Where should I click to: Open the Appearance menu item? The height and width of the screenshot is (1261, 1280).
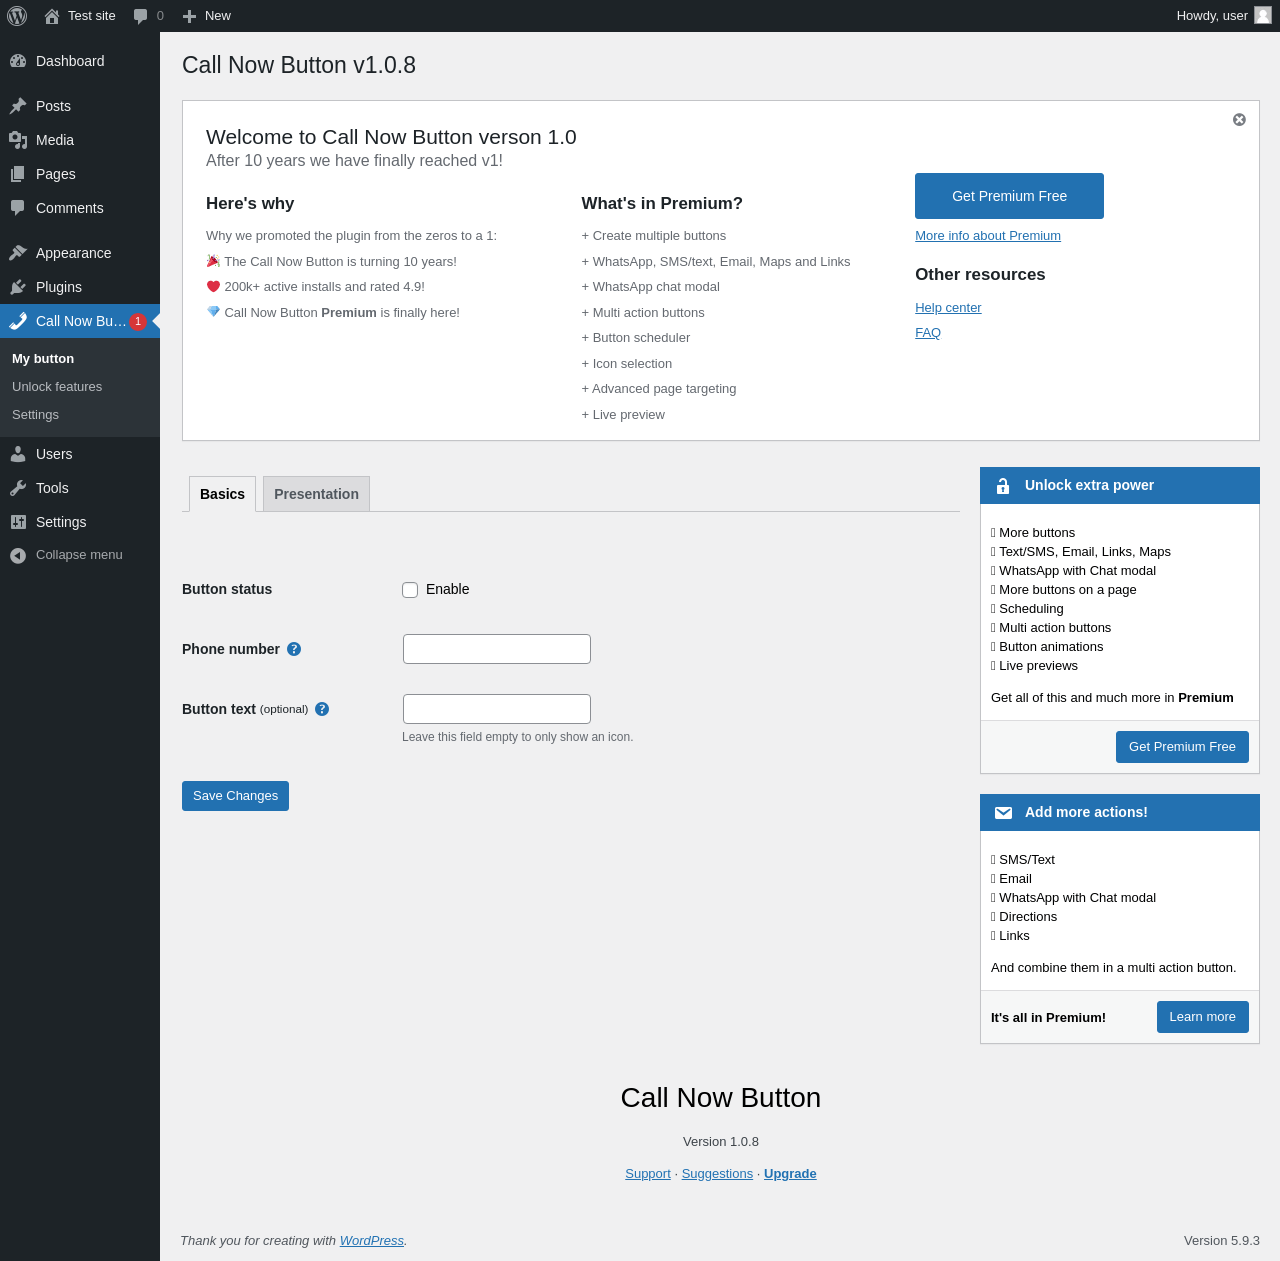pos(80,253)
